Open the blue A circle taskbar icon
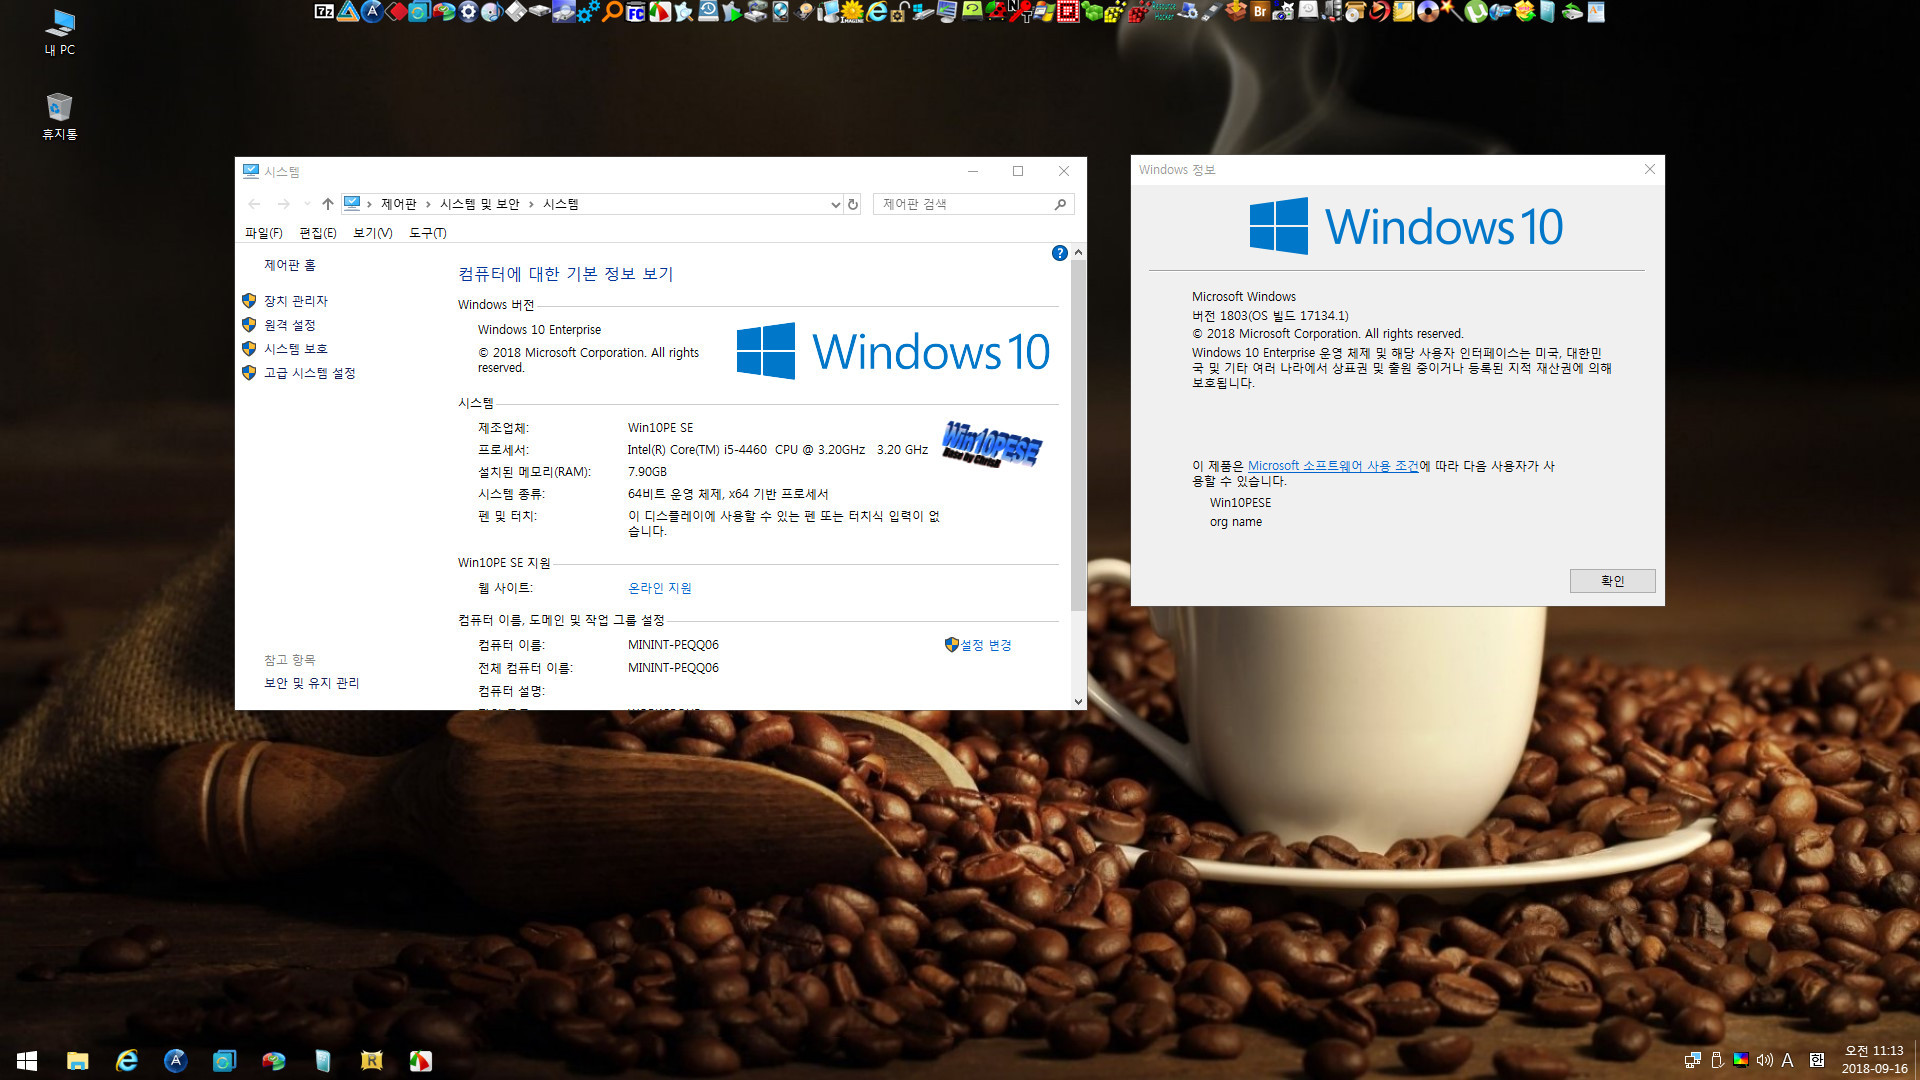1920x1080 pixels. 175,1060
